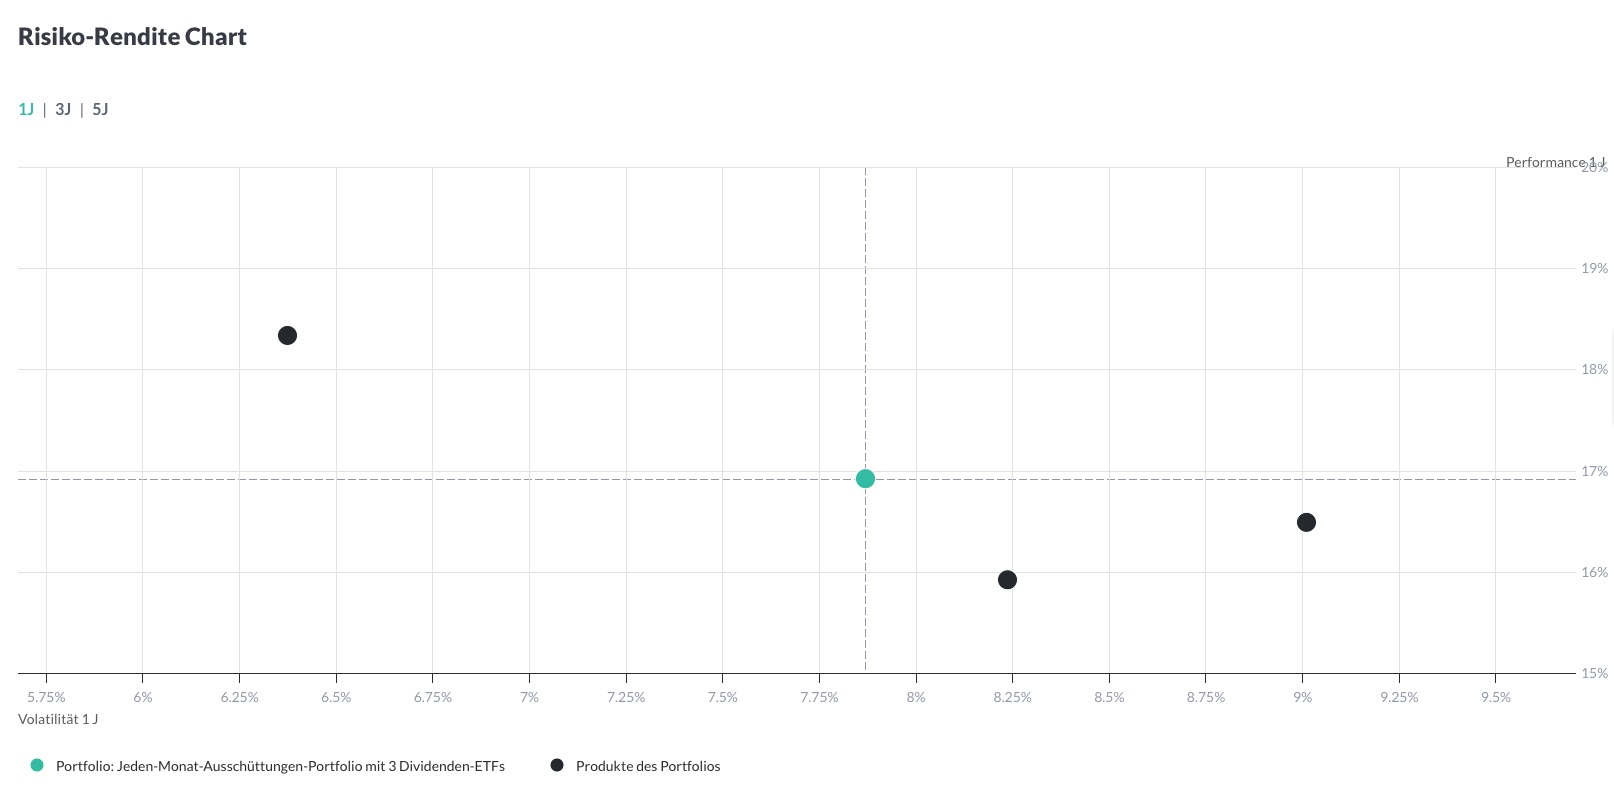1614x810 pixels.
Task: Click the 15% performance axis tick
Action: click(1594, 673)
